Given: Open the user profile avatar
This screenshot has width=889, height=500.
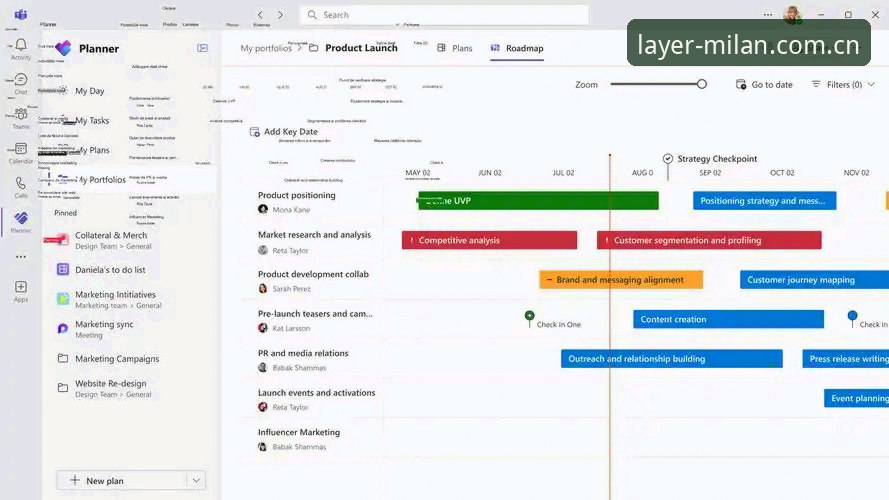Looking at the screenshot, I should [792, 14].
